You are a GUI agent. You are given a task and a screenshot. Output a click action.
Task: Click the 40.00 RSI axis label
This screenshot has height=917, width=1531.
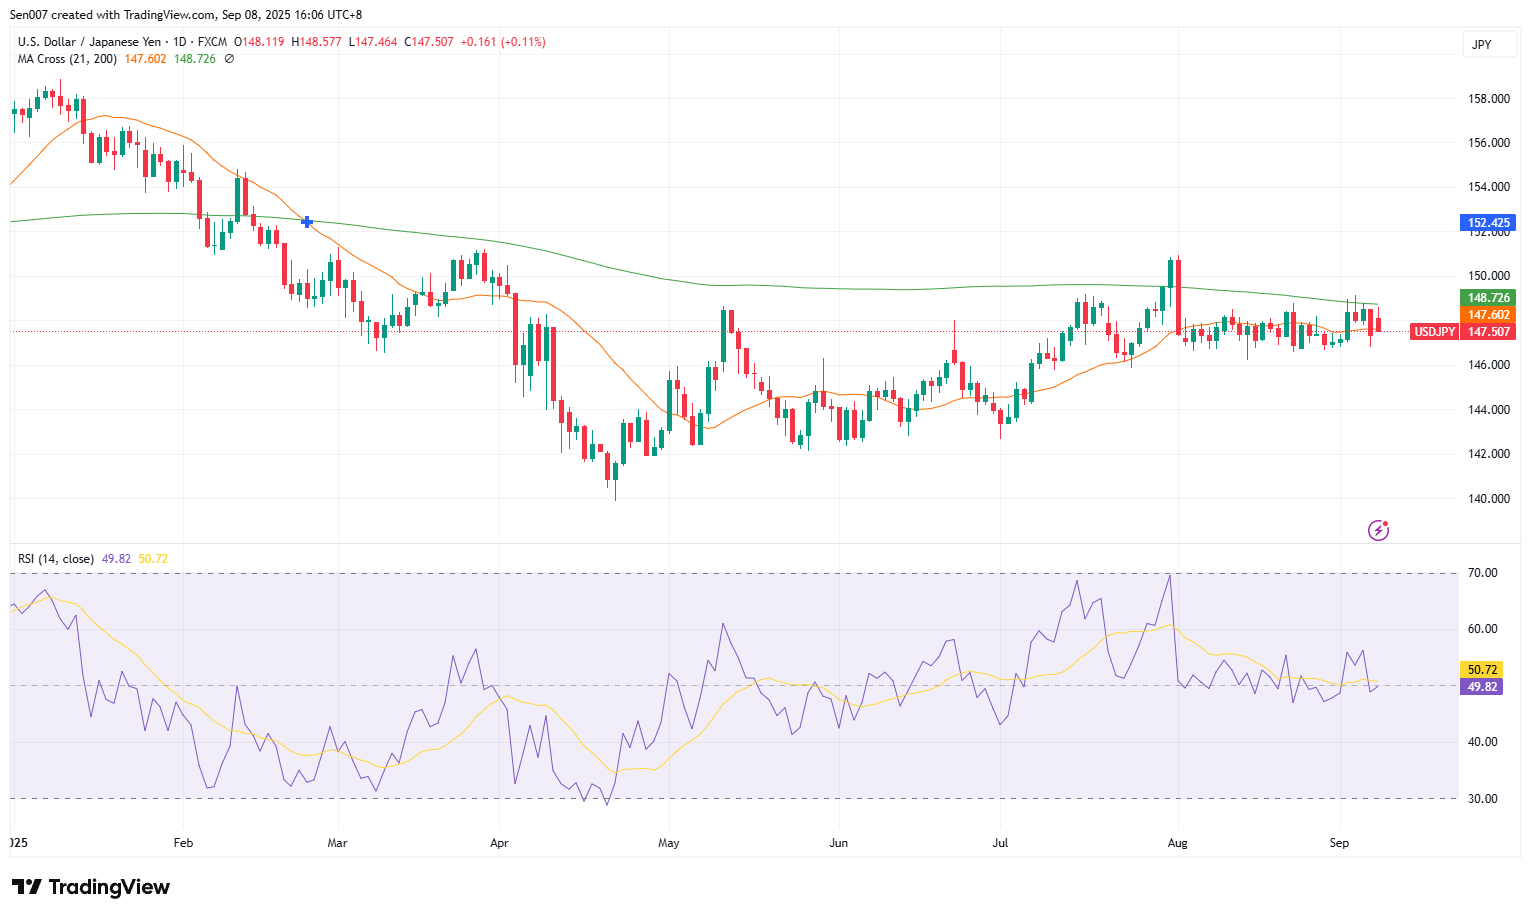[1483, 742]
